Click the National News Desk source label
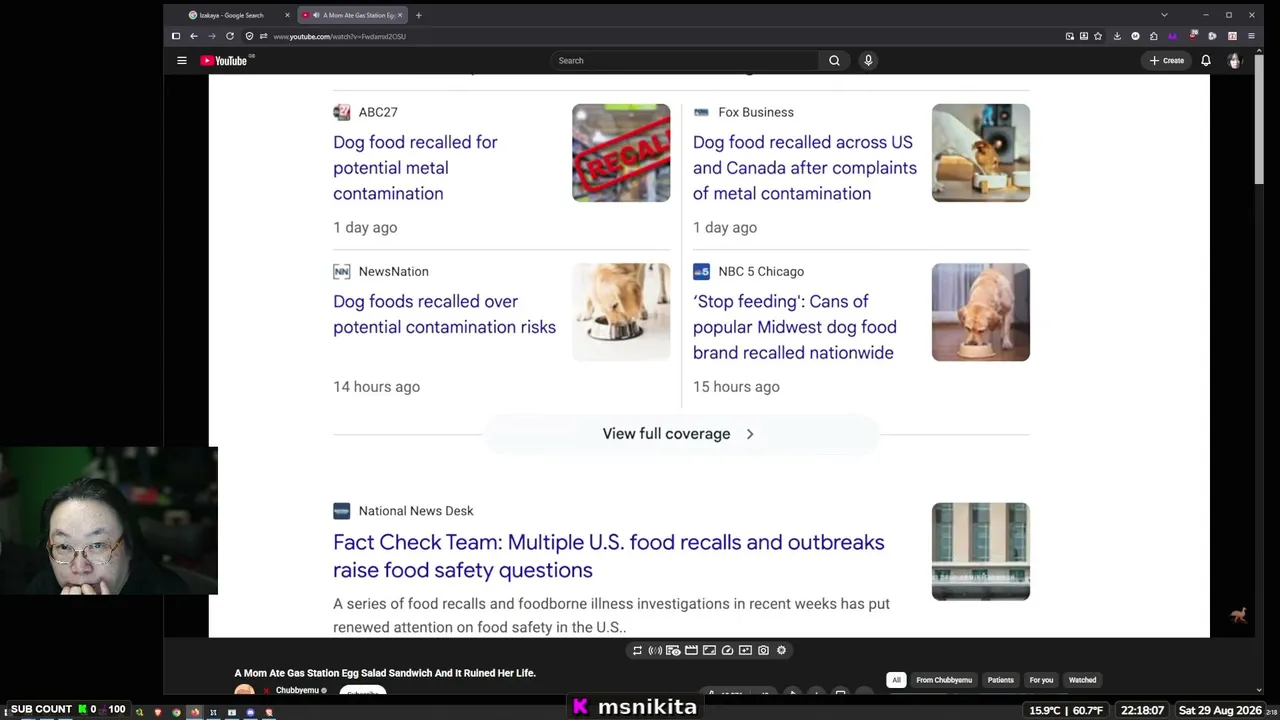1280x720 pixels. pos(416,511)
